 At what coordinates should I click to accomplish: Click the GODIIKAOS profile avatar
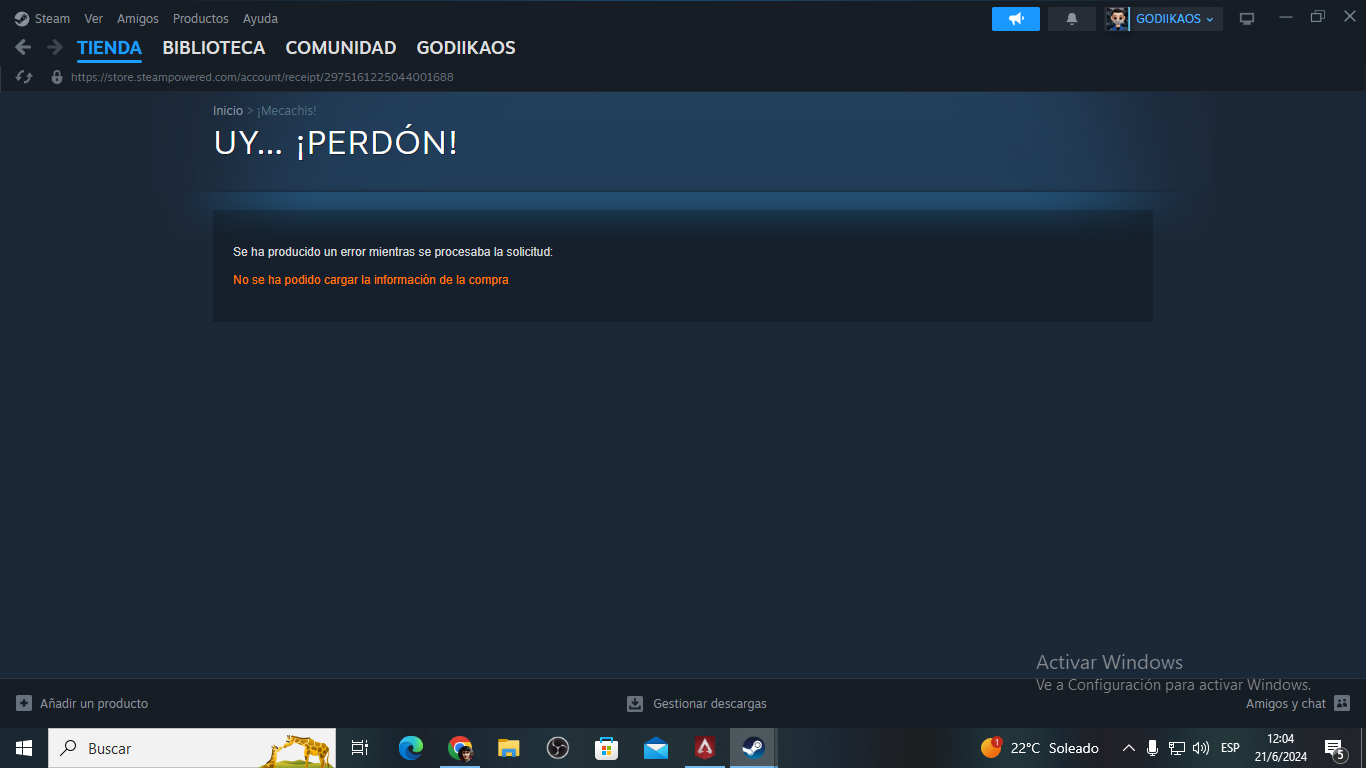point(1117,19)
